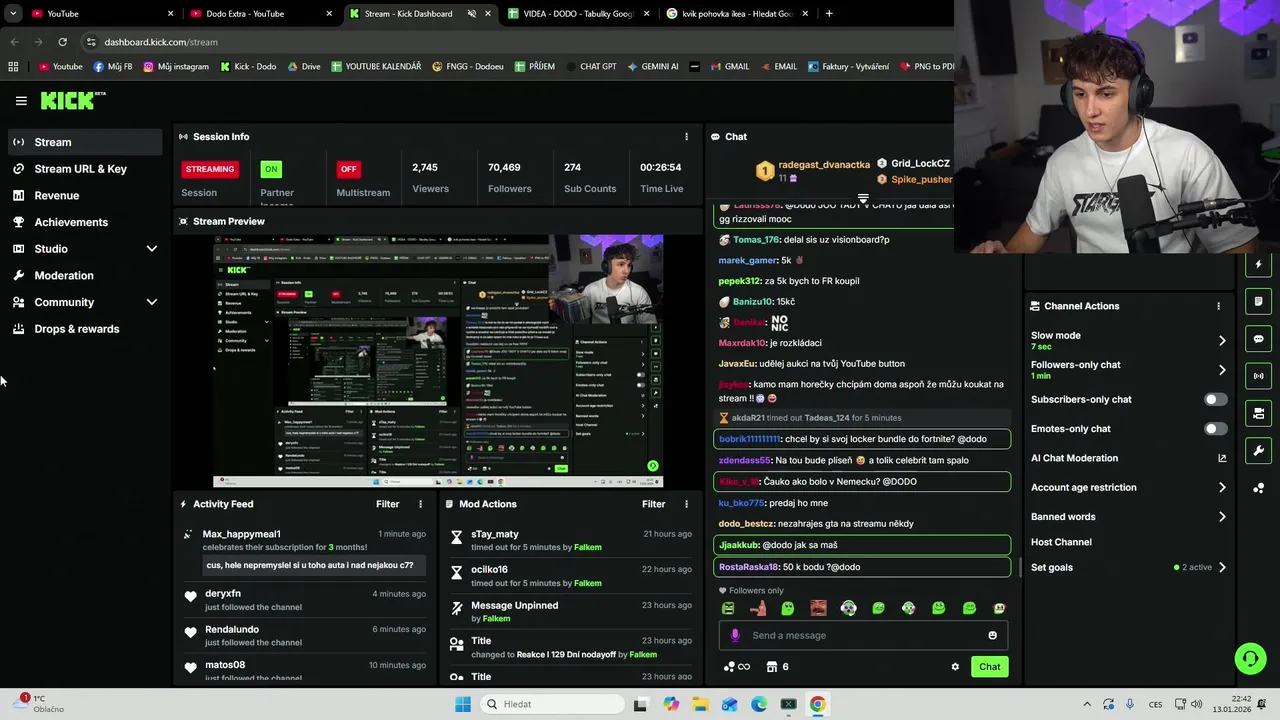Click username Max_happymeal1 in Activity Feed
The image size is (1280, 720).
pyautogui.click(x=242, y=534)
